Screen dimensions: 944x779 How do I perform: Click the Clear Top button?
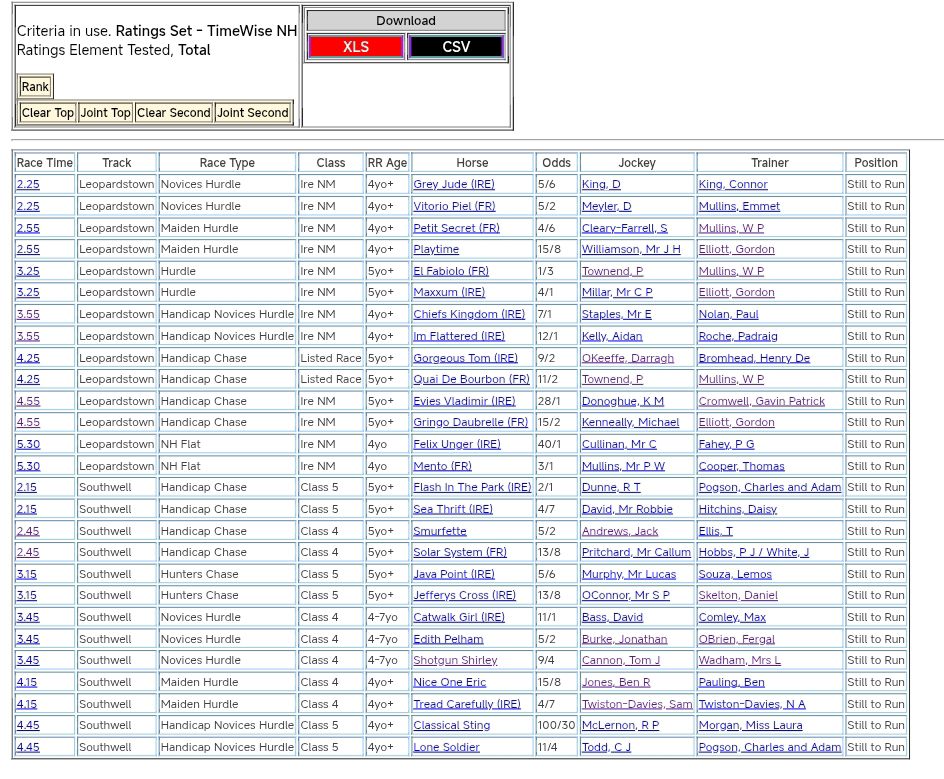pyautogui.click(x=48, y=113)
